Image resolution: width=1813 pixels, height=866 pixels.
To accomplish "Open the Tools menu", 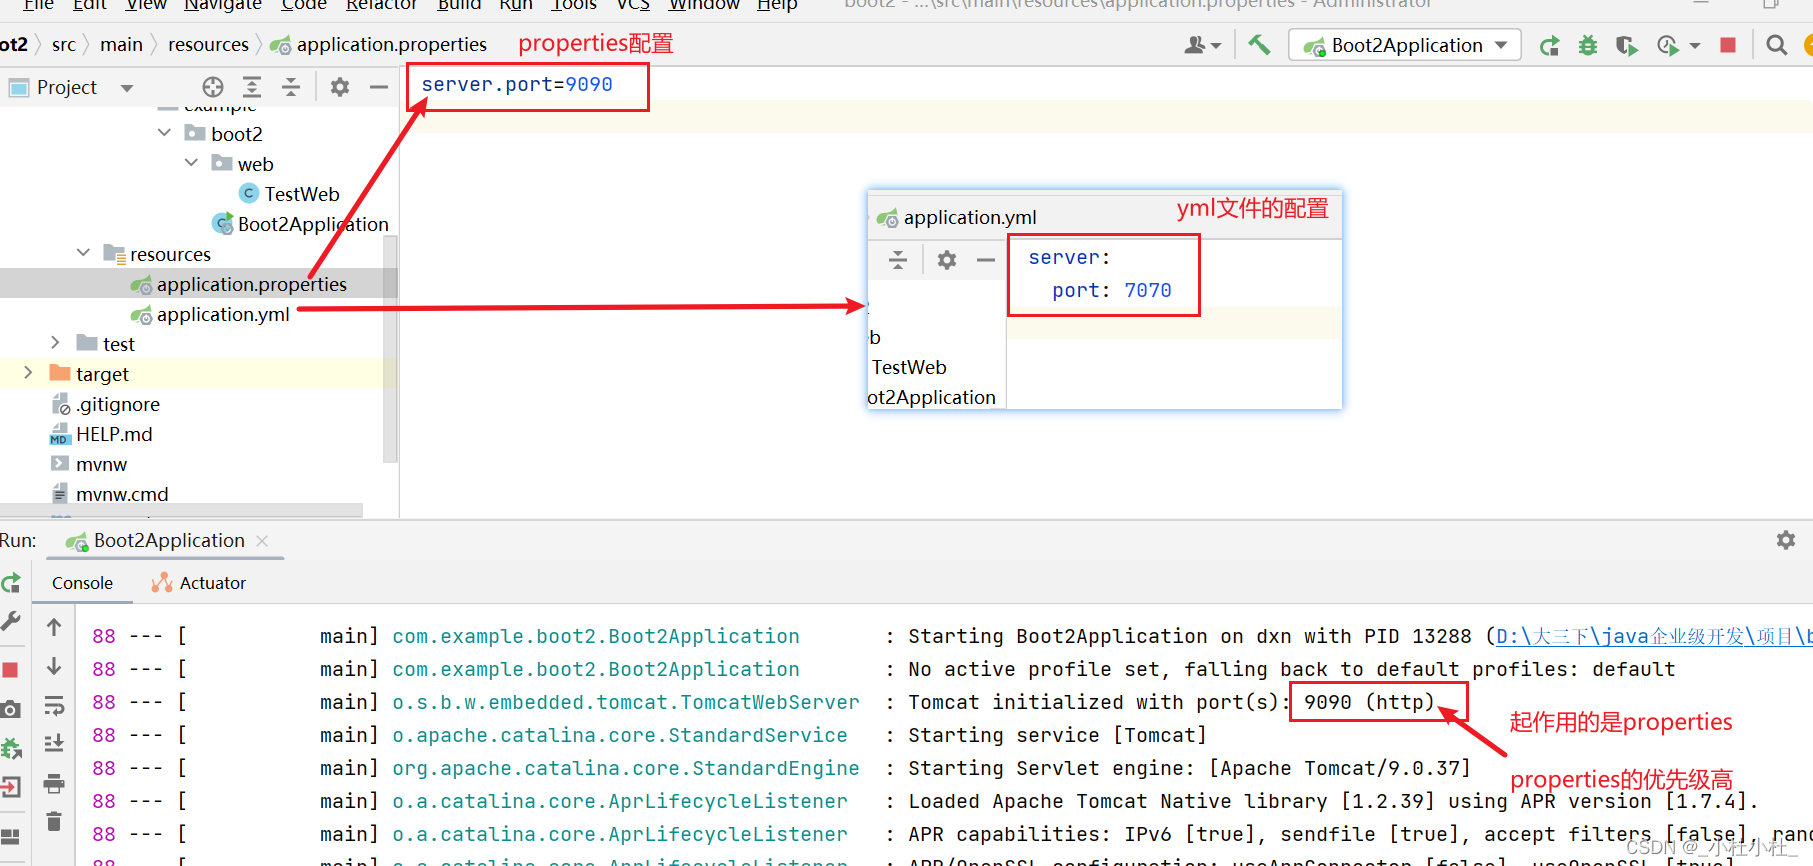I will 574,5.
